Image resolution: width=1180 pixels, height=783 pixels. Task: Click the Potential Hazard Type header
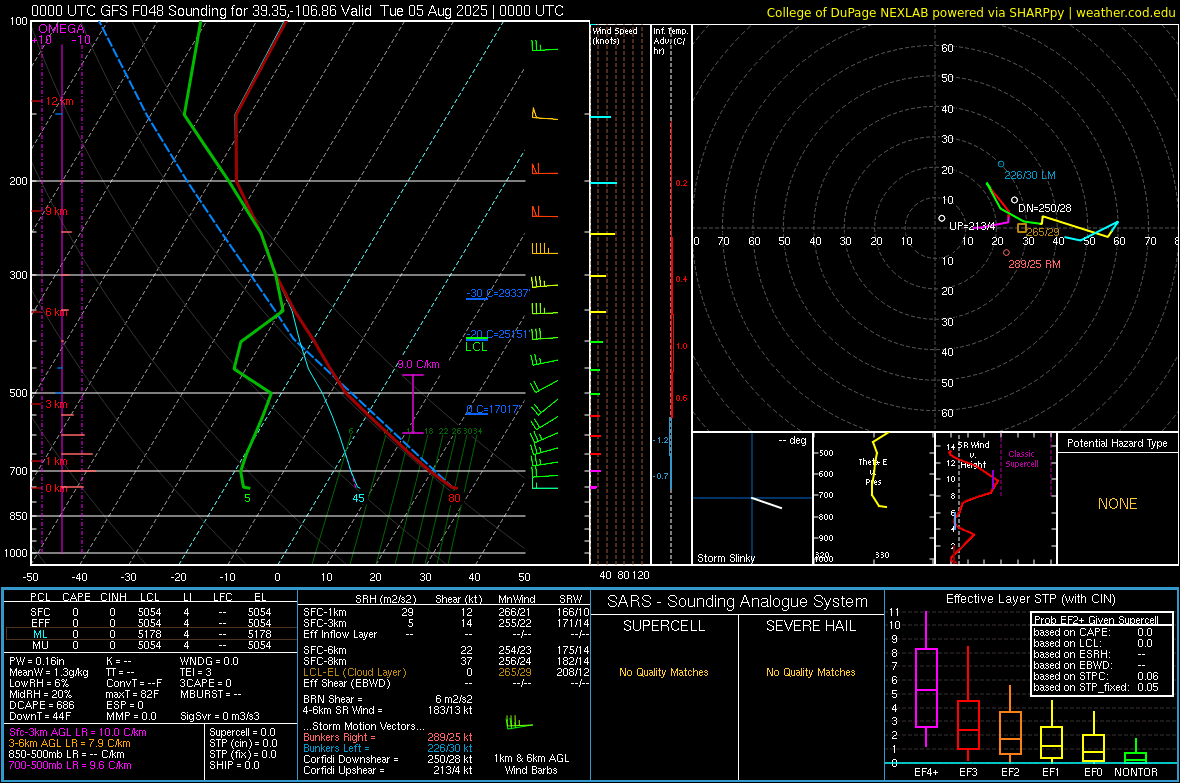[1117, 443]
